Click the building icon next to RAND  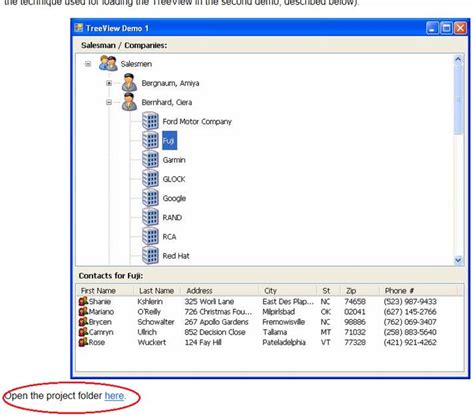[x=150, y=217]
